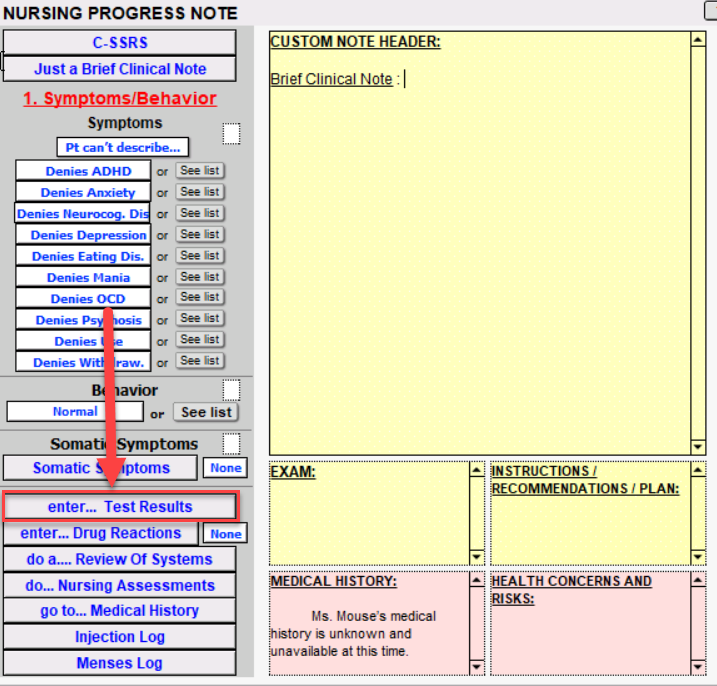Open See list beside the Normal behavior

[x=206, y=412]
